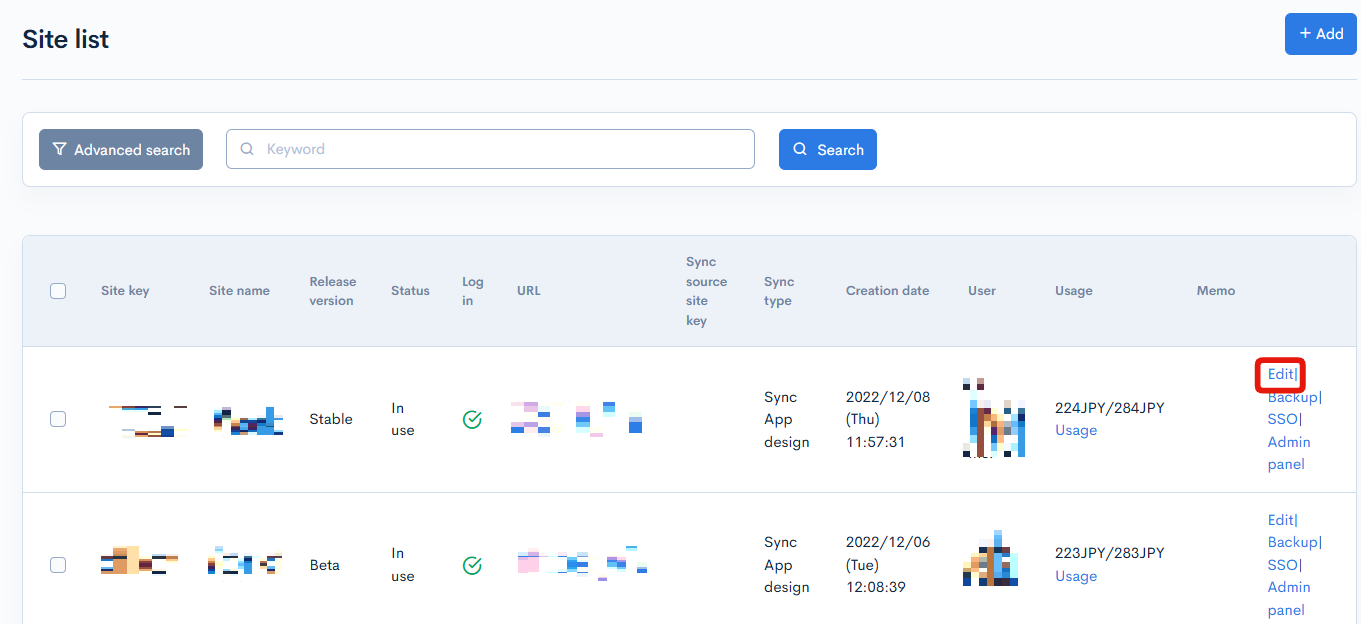Image resolution: width=1361 pixels, height=624 pixels.
Task: Expand the Advanced search filter panel
Action: pyautogui.click(x=121, y=150)
